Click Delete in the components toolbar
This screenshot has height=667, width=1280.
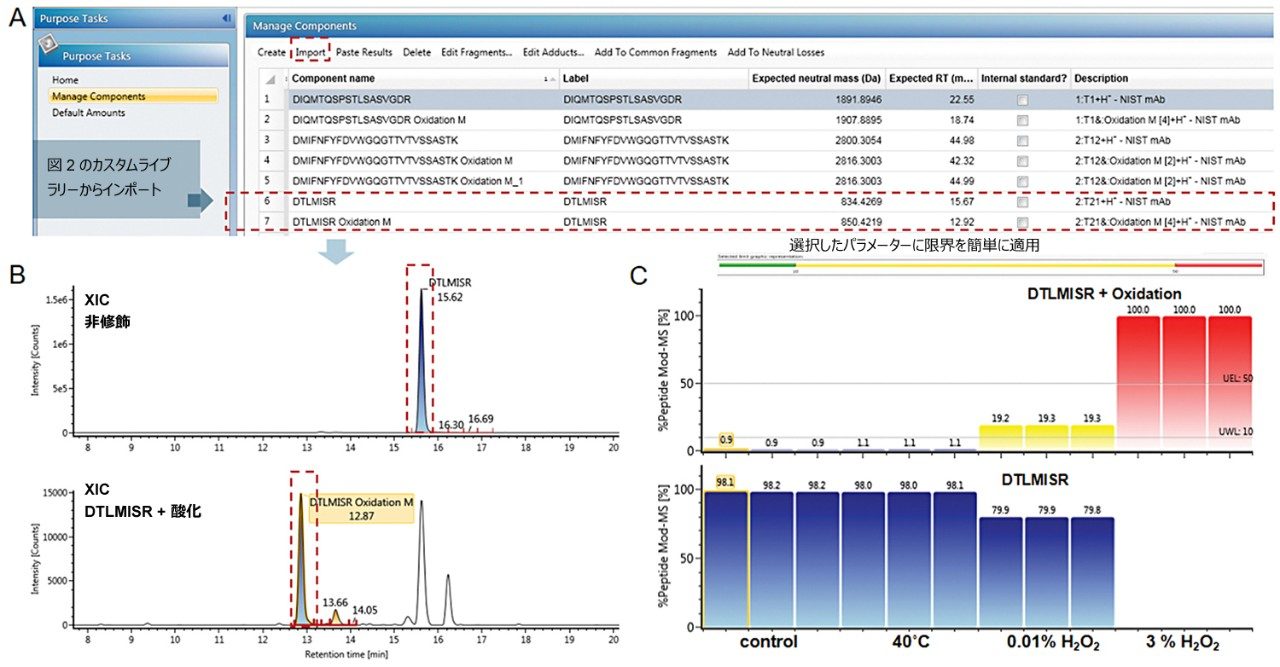pos(417,52)
